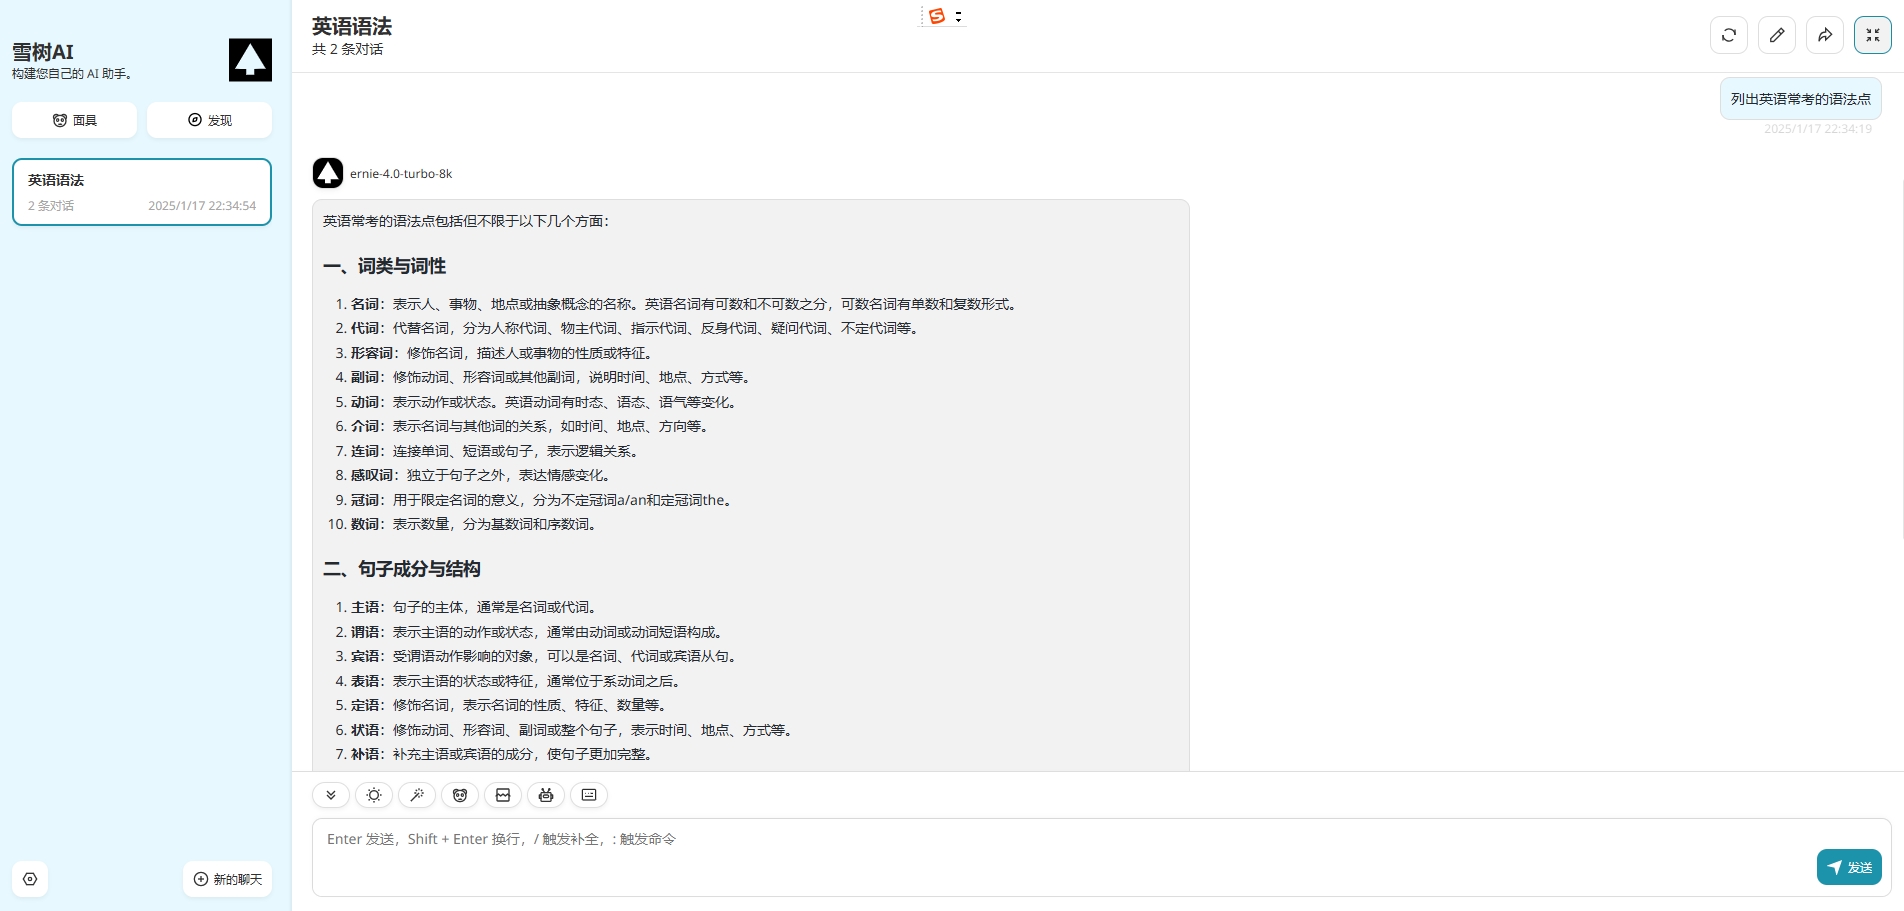
Task: Start a 新的聊天 conversation
Action: (227, 878)
